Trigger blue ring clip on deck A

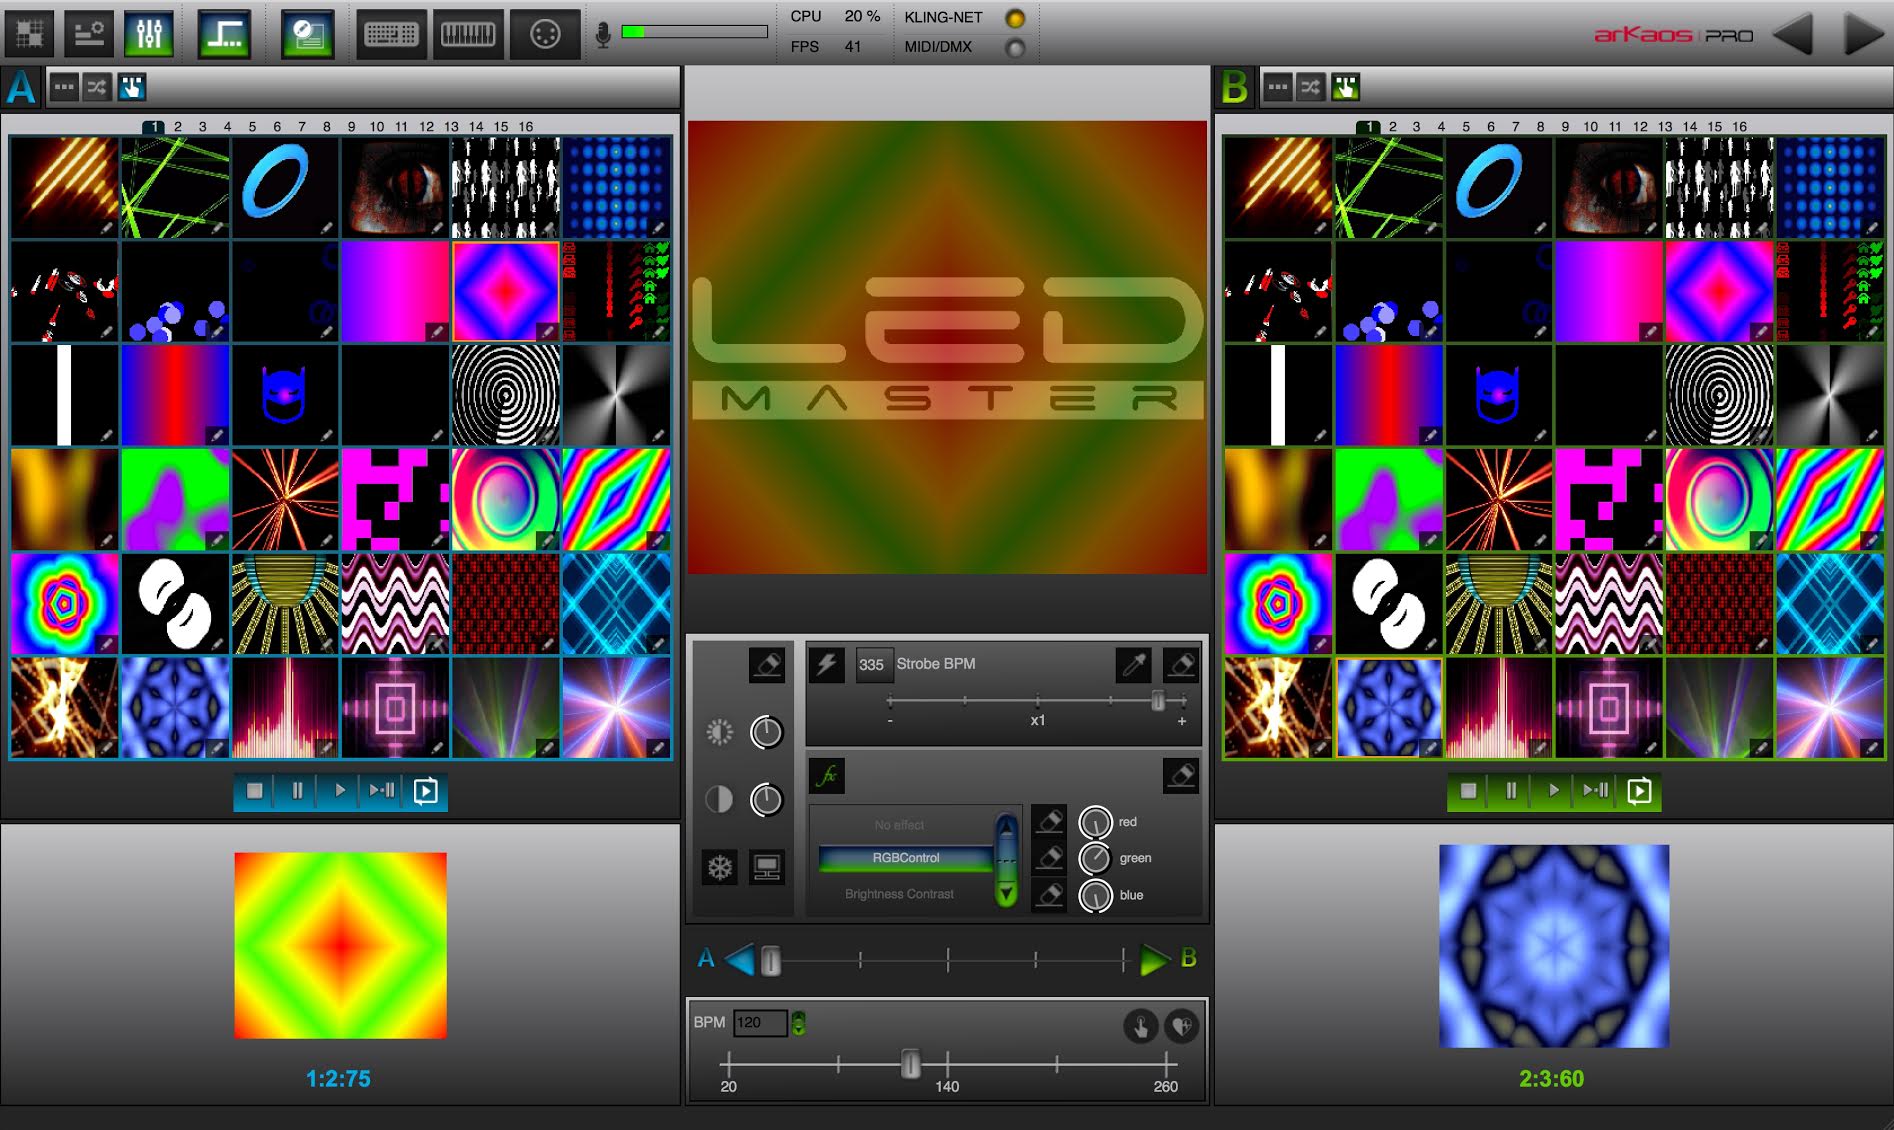coord(285,187)
